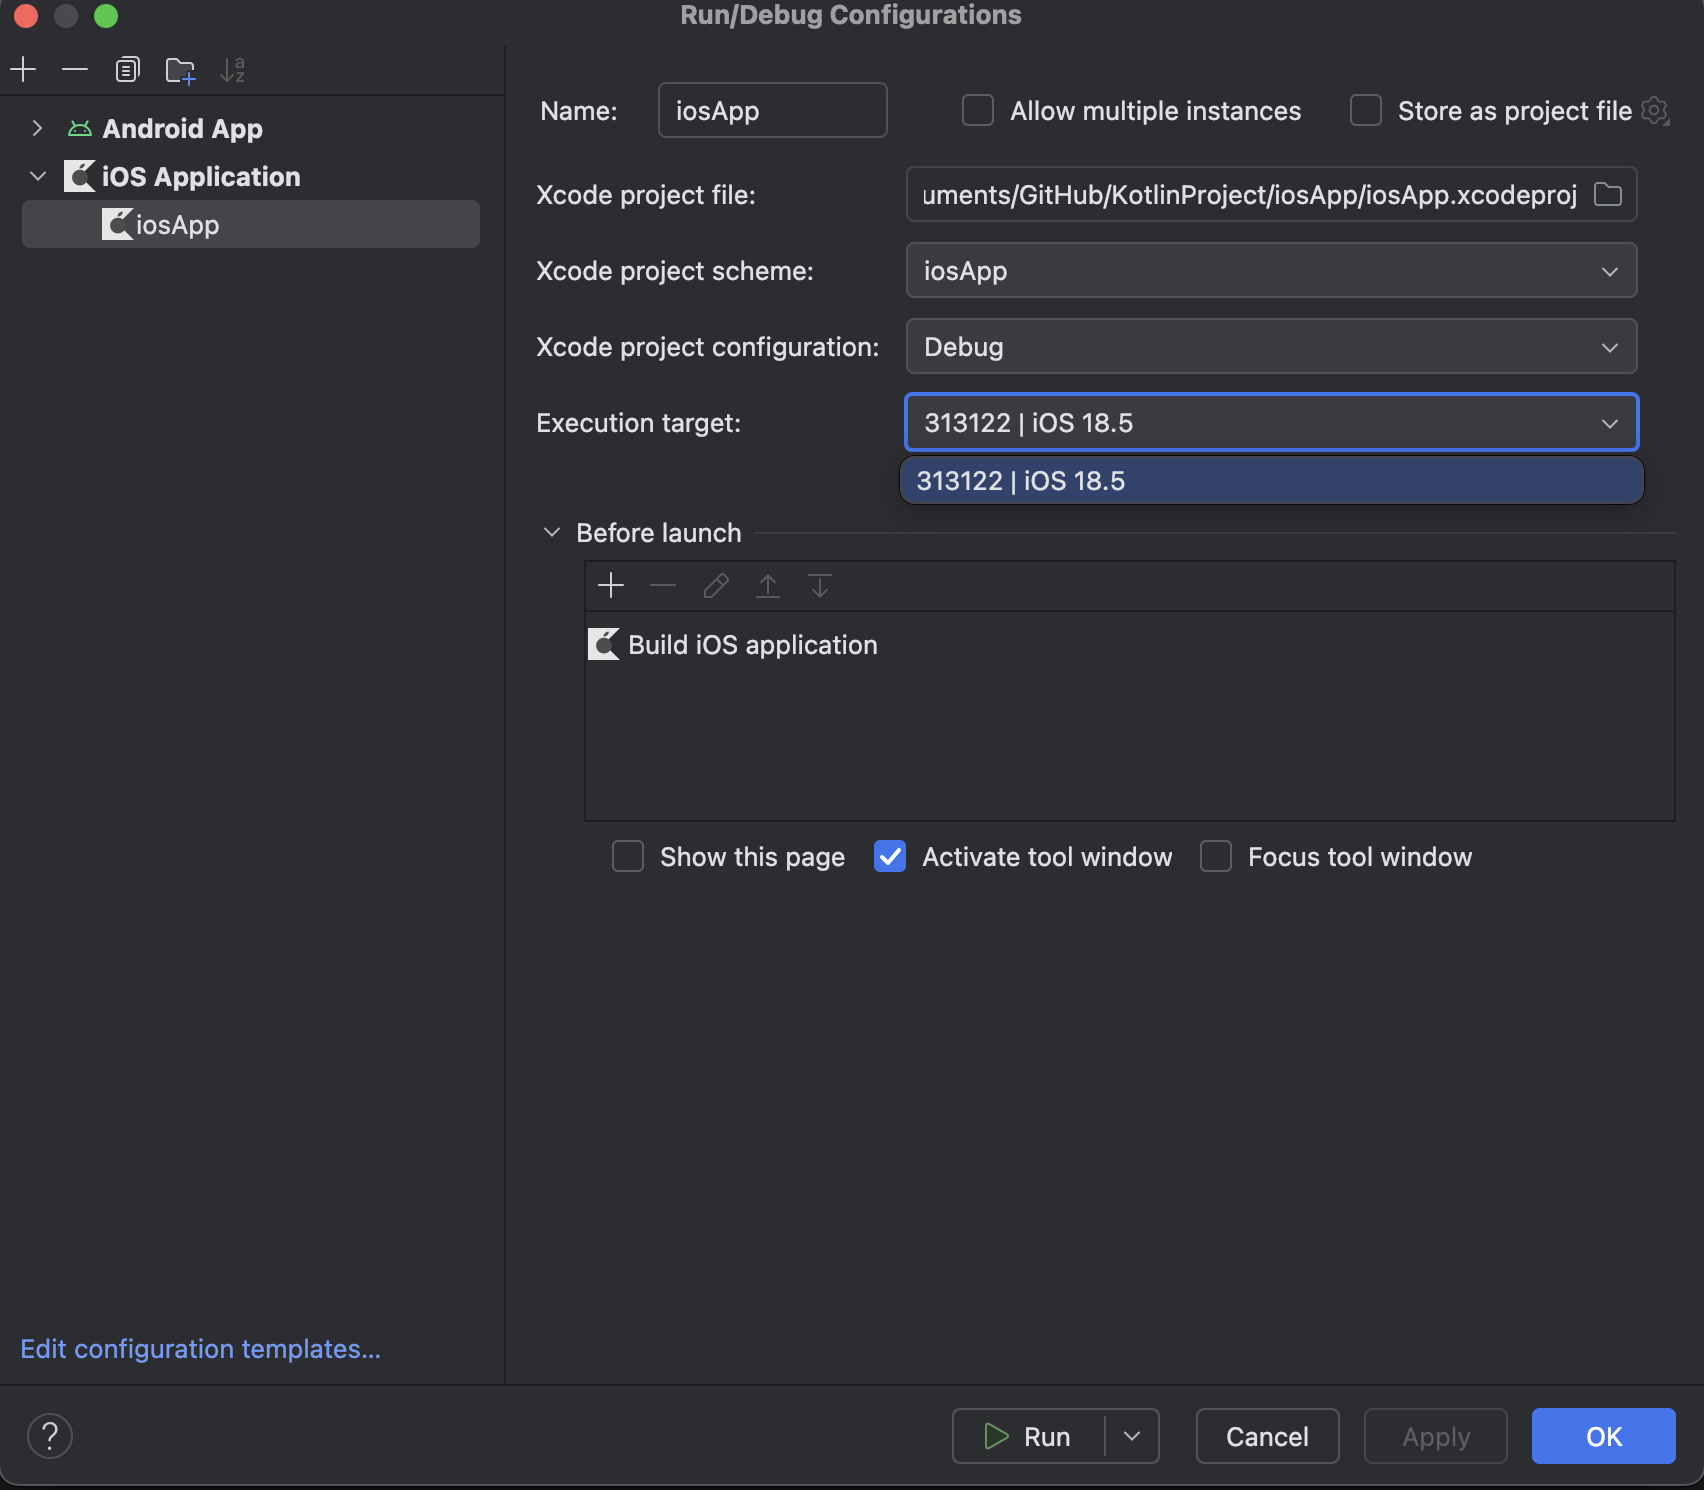Select the iOS Application tree label
Image resolution: width=1704 pixels, height=1490 pixels.
[201, 176]
